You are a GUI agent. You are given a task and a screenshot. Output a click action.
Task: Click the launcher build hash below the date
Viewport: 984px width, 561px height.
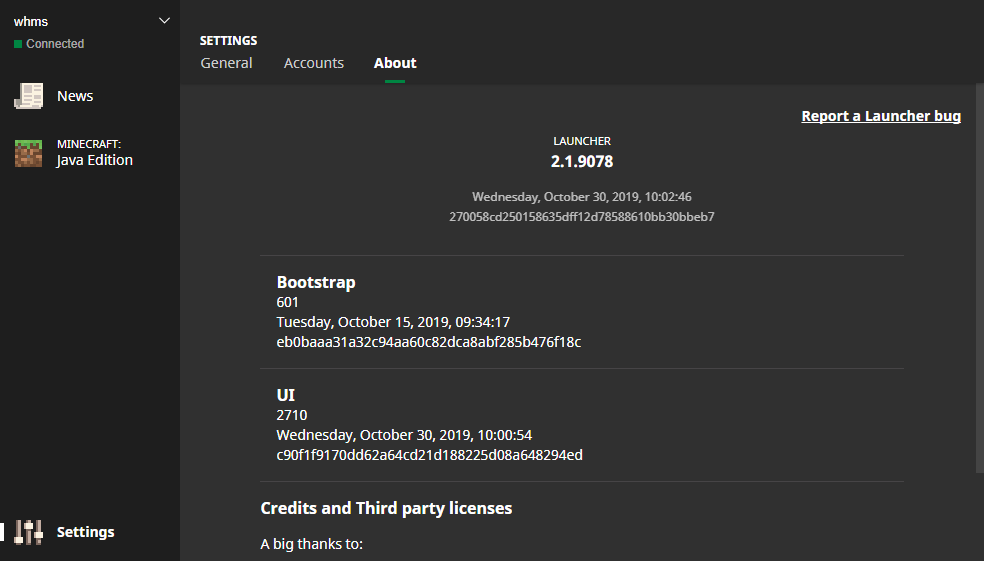pyautogui.click(x=582, y=216)
